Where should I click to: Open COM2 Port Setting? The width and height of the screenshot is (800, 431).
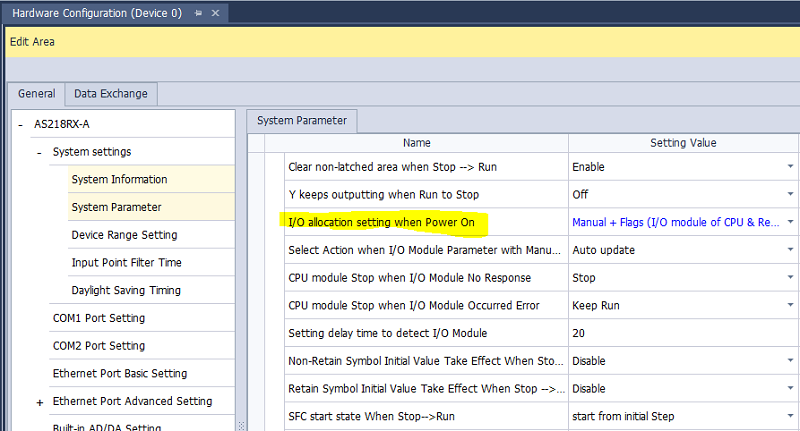coord(98,346)
